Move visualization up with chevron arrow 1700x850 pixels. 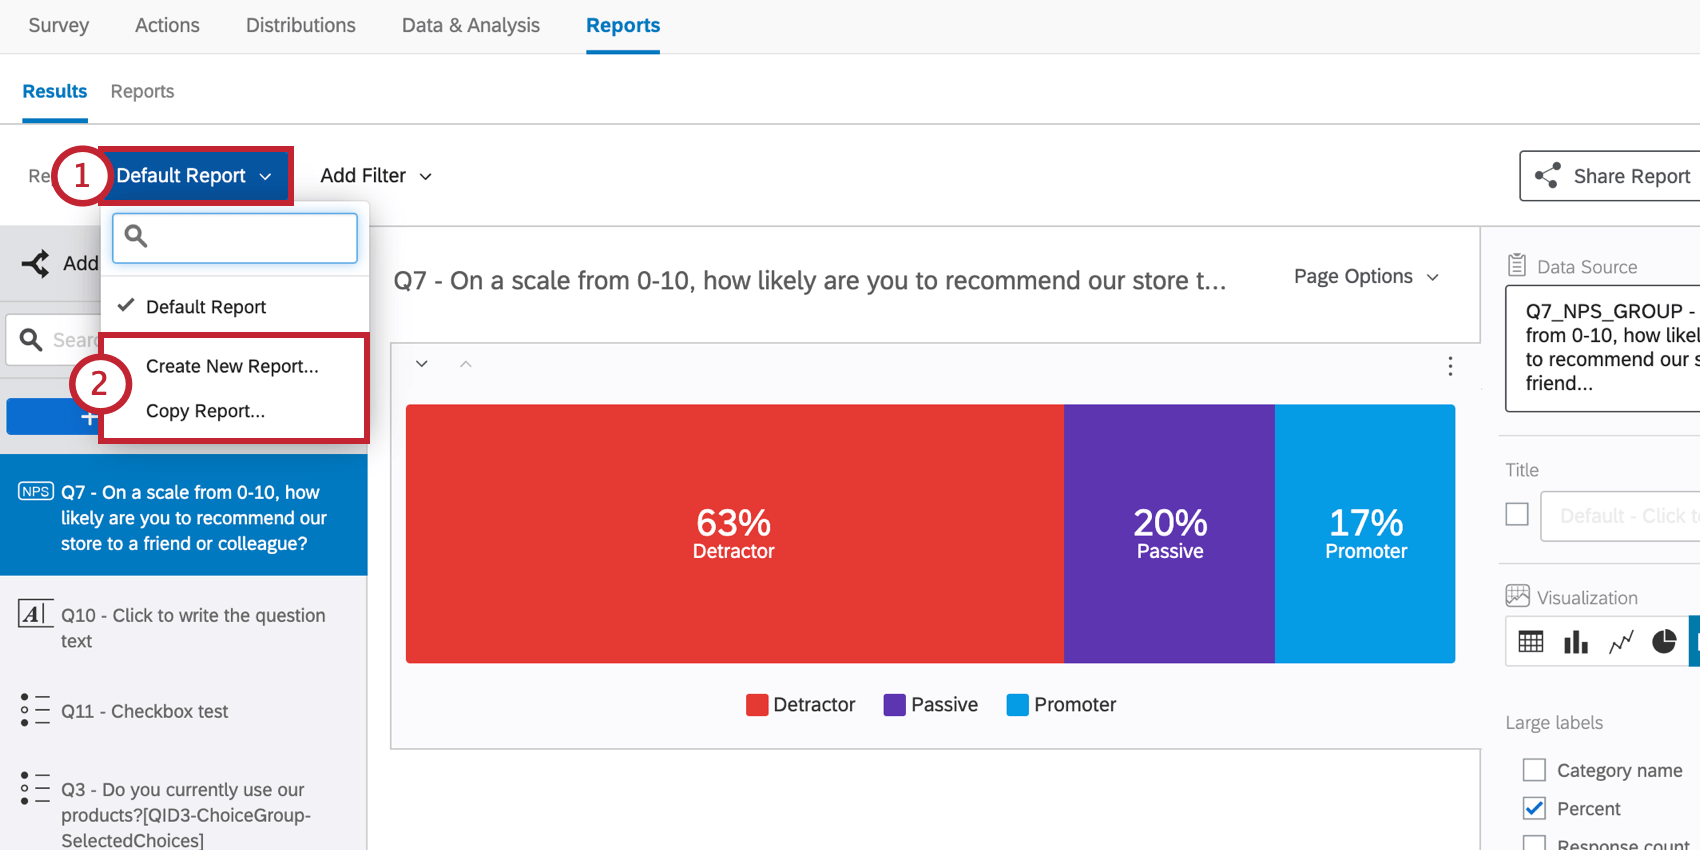tap(465, 364)
